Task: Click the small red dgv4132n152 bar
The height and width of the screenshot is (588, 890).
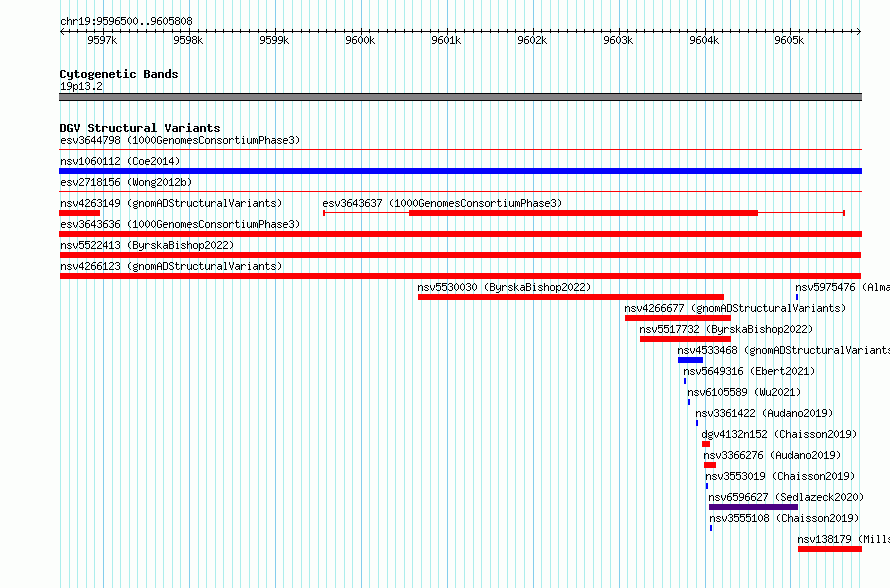Action: pyautogui.click(x=706, y=444)
